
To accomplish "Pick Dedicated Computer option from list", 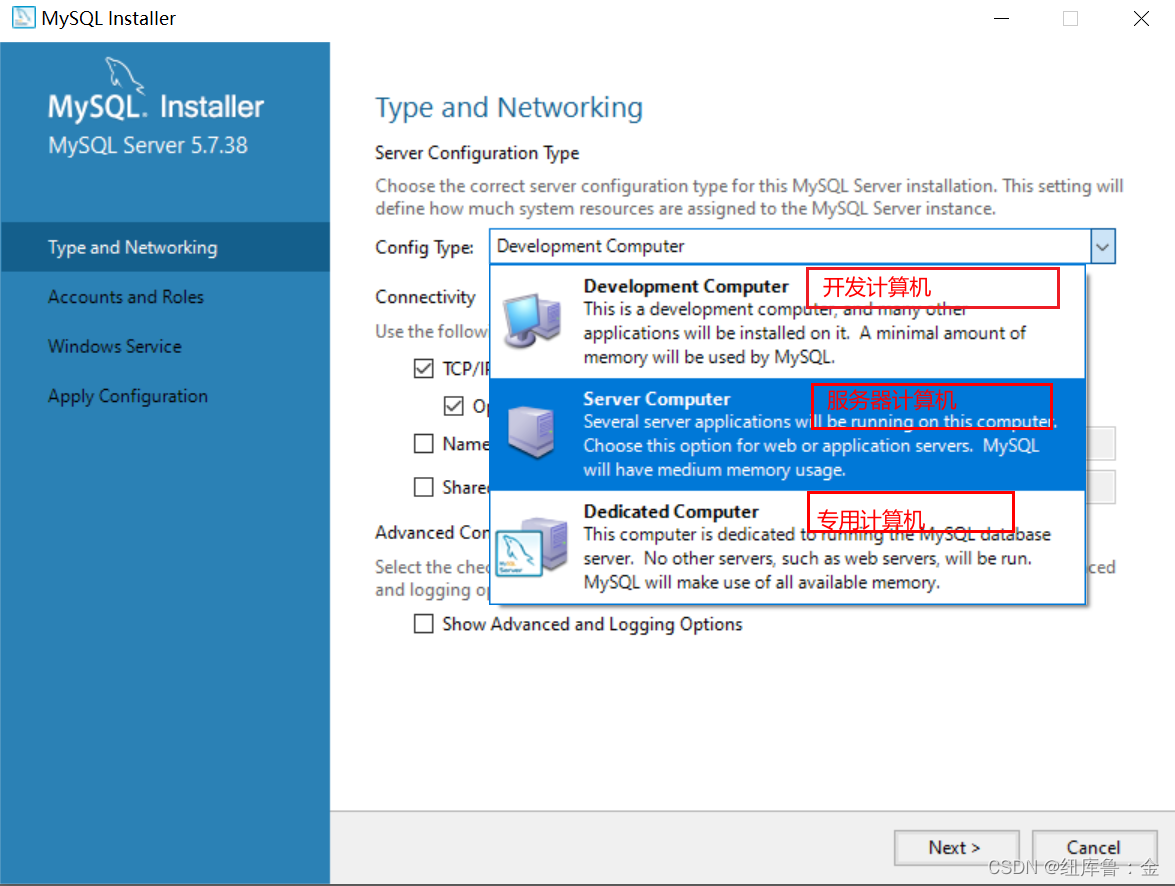I will tap(787, 546).
